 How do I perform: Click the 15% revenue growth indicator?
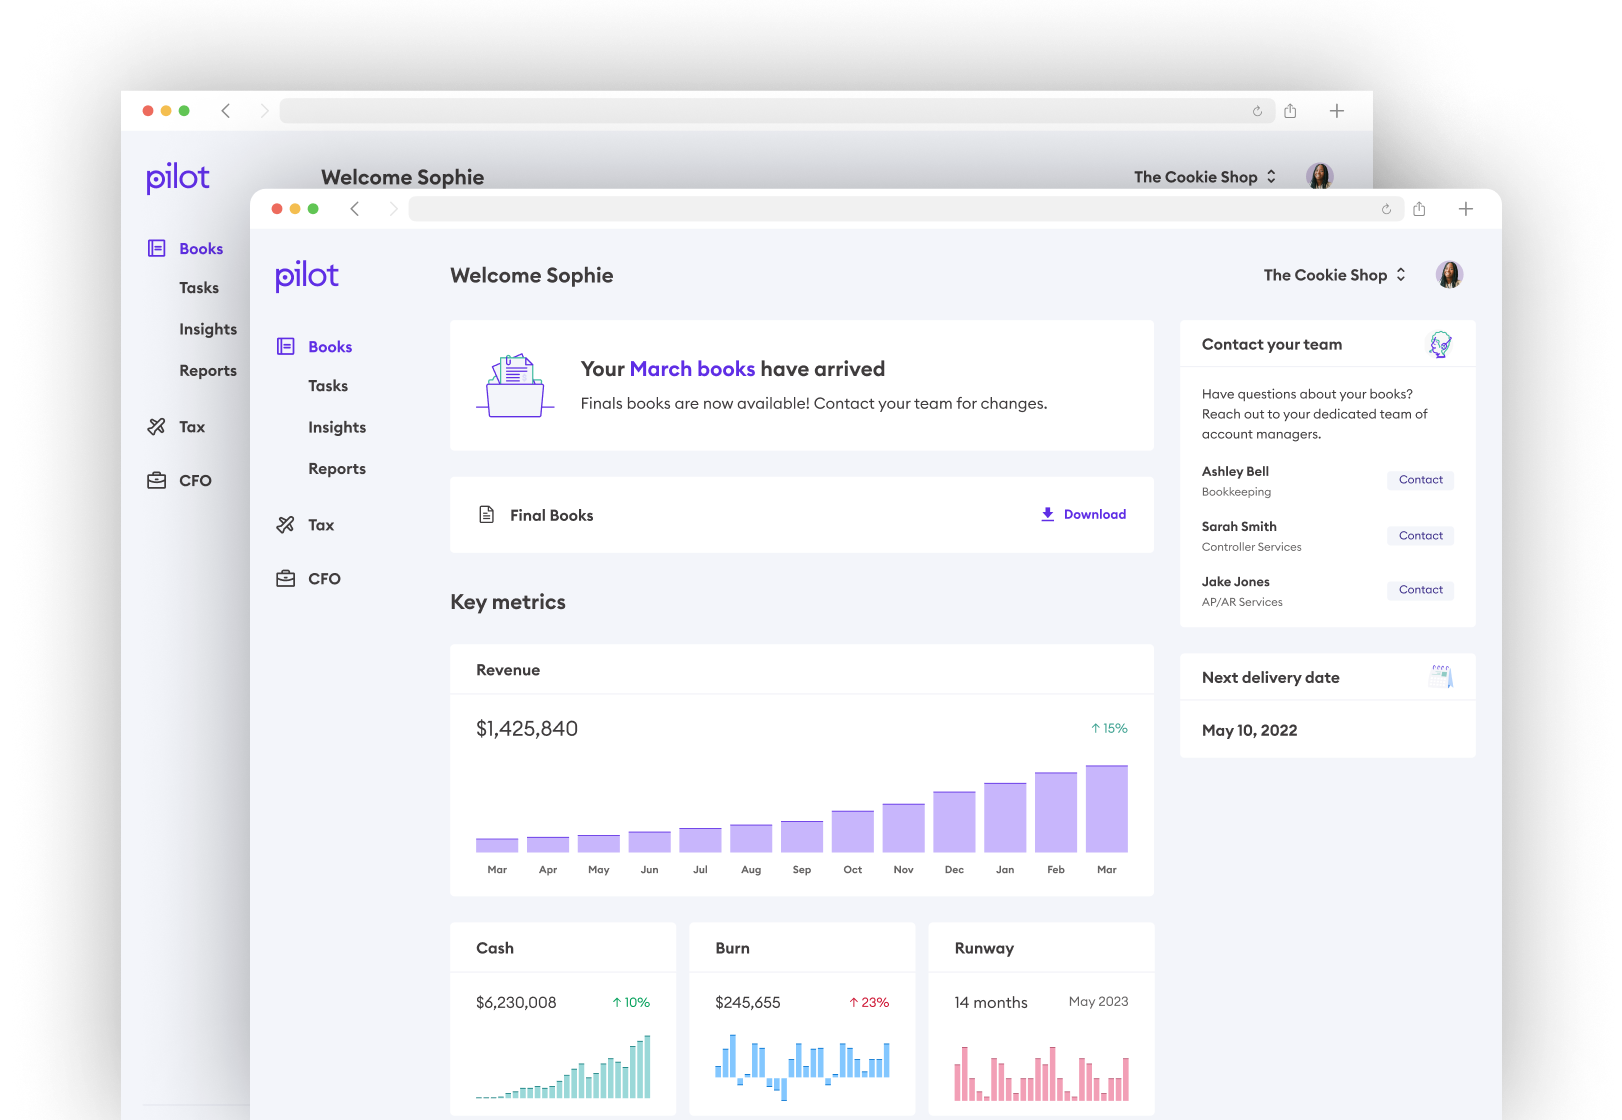pyautogui.click(x=1109, y=729)
